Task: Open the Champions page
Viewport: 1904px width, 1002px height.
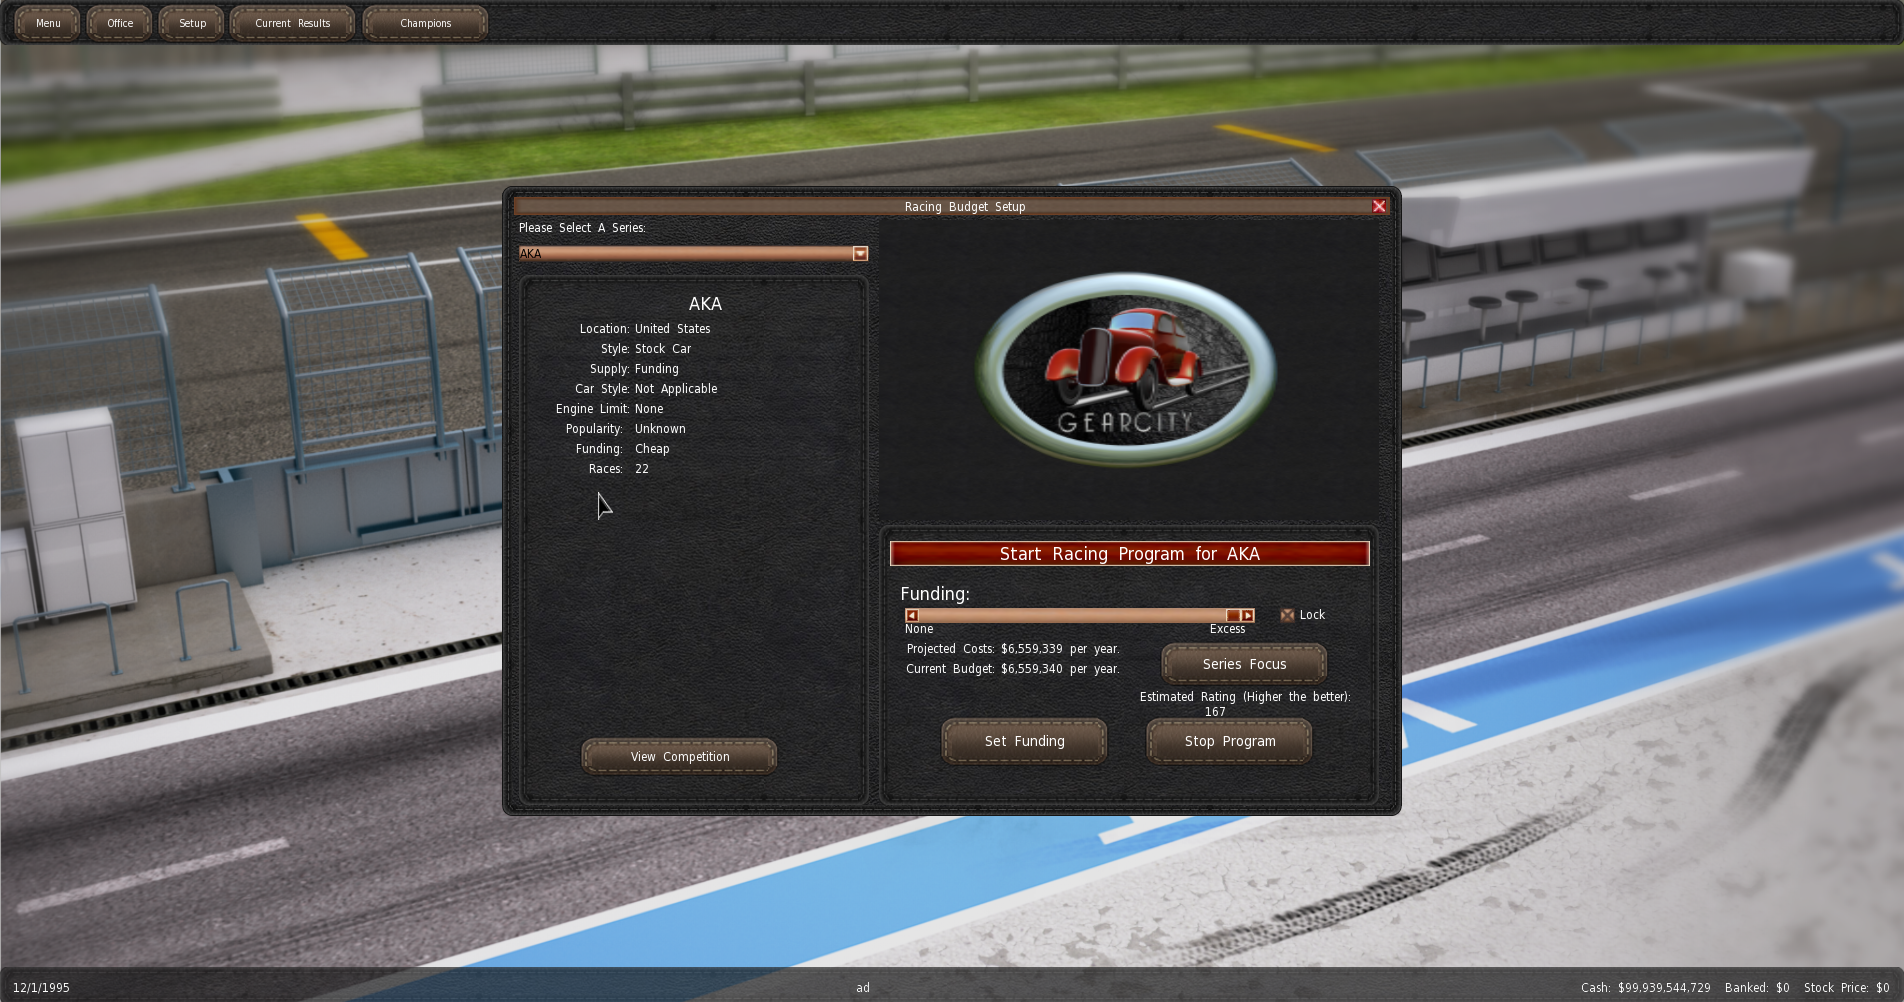Action: click(425, 23)
